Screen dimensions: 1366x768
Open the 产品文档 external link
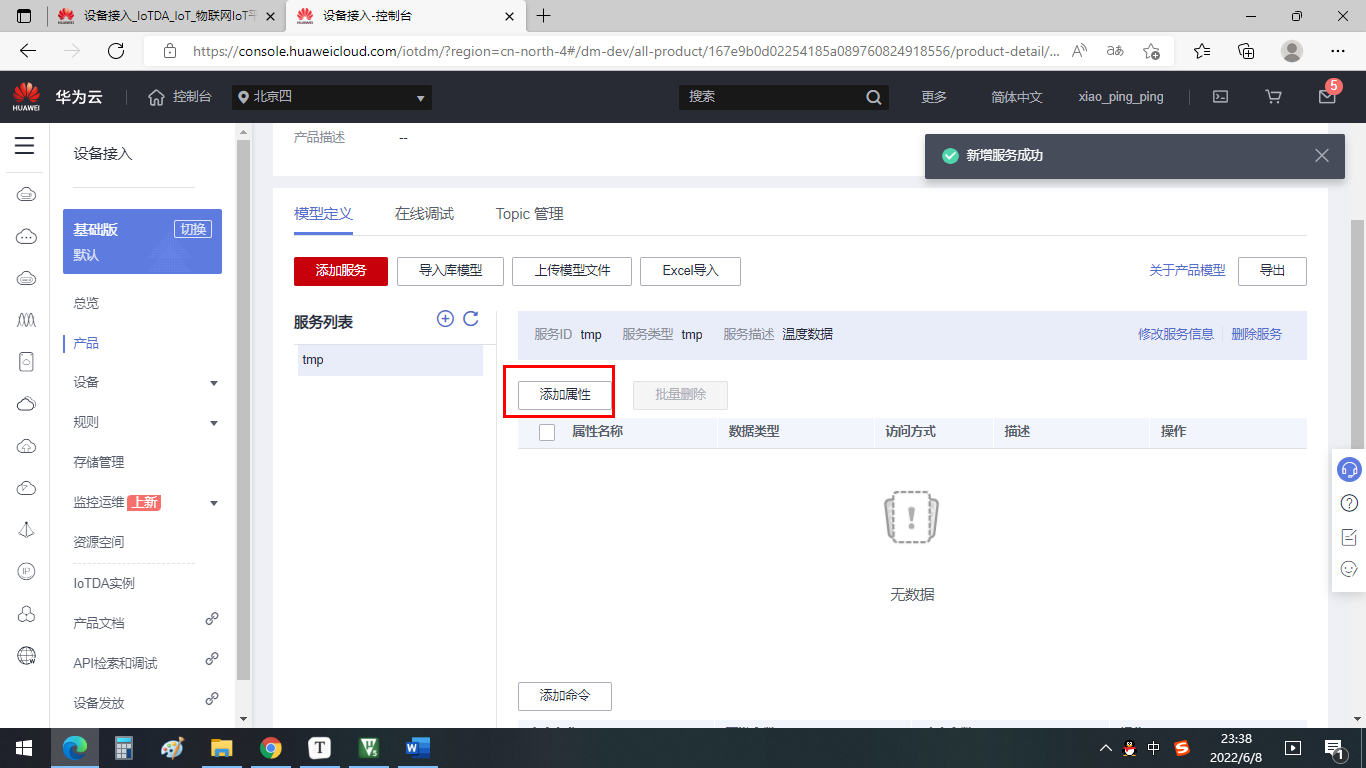pyautogui.click(x=99, y=623)
